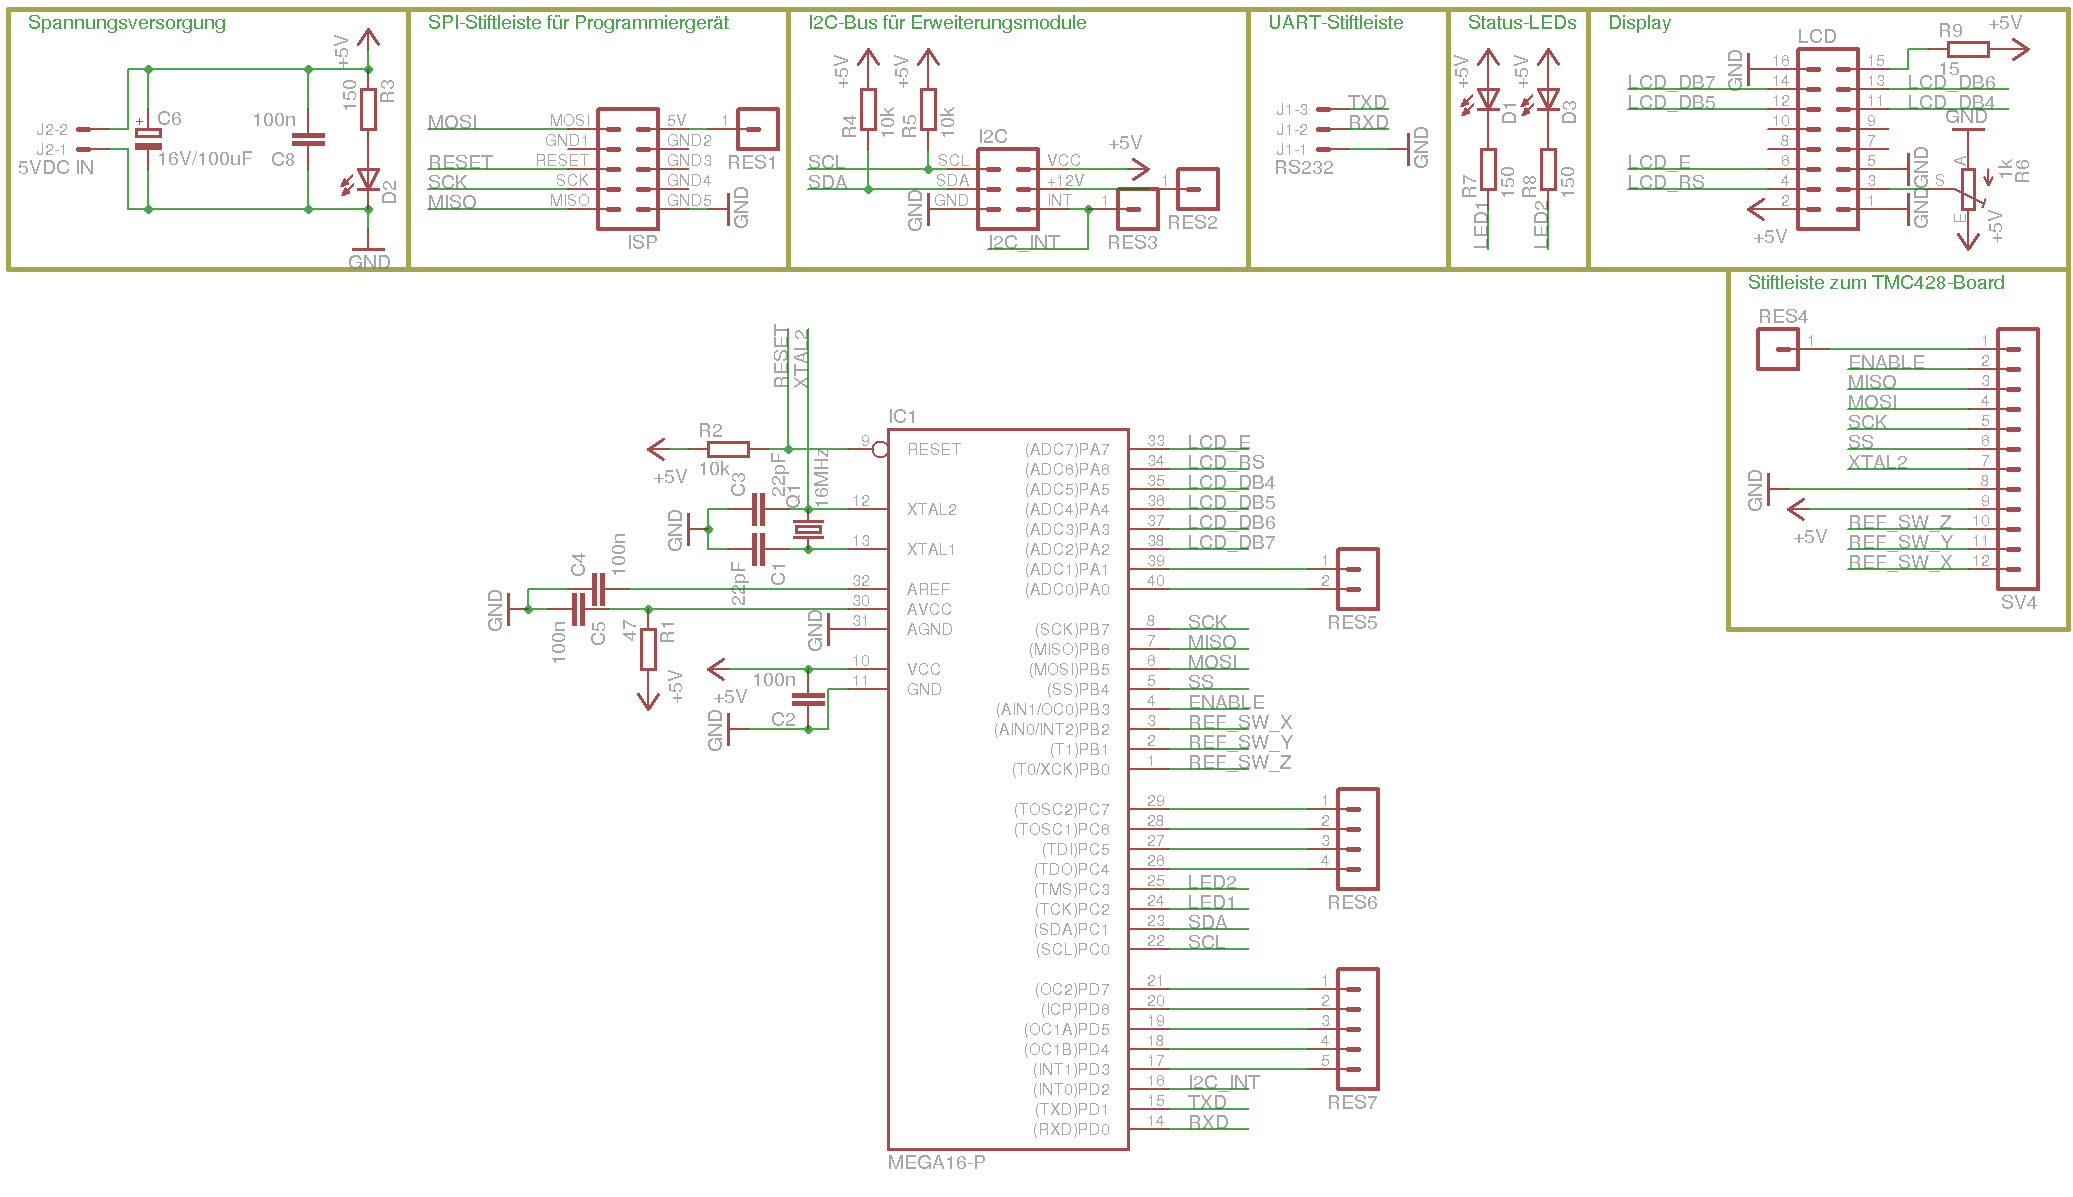Click the 'I2C_INT' net label at pin 16
This screenshot has height=1197, width=2073.
1223,1082
